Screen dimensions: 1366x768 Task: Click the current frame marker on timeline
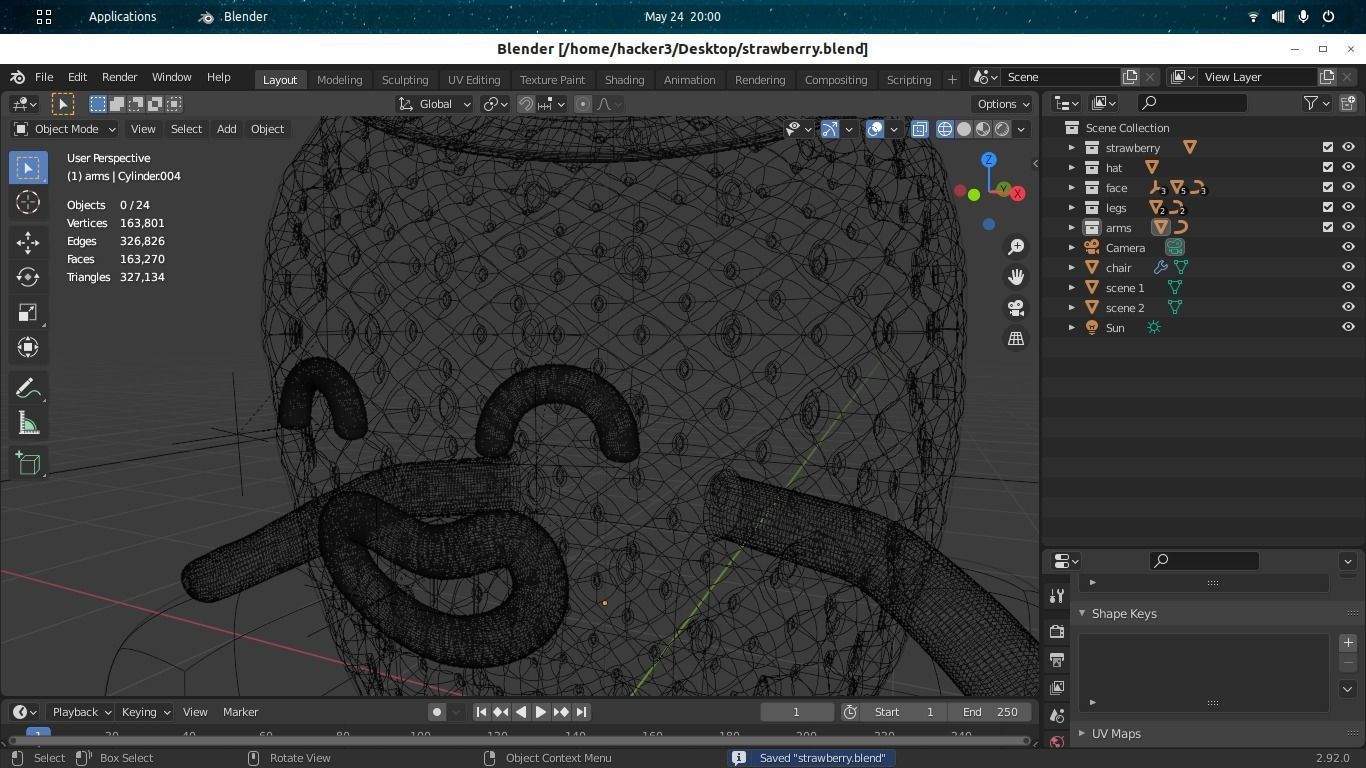(x=38, y=734)
